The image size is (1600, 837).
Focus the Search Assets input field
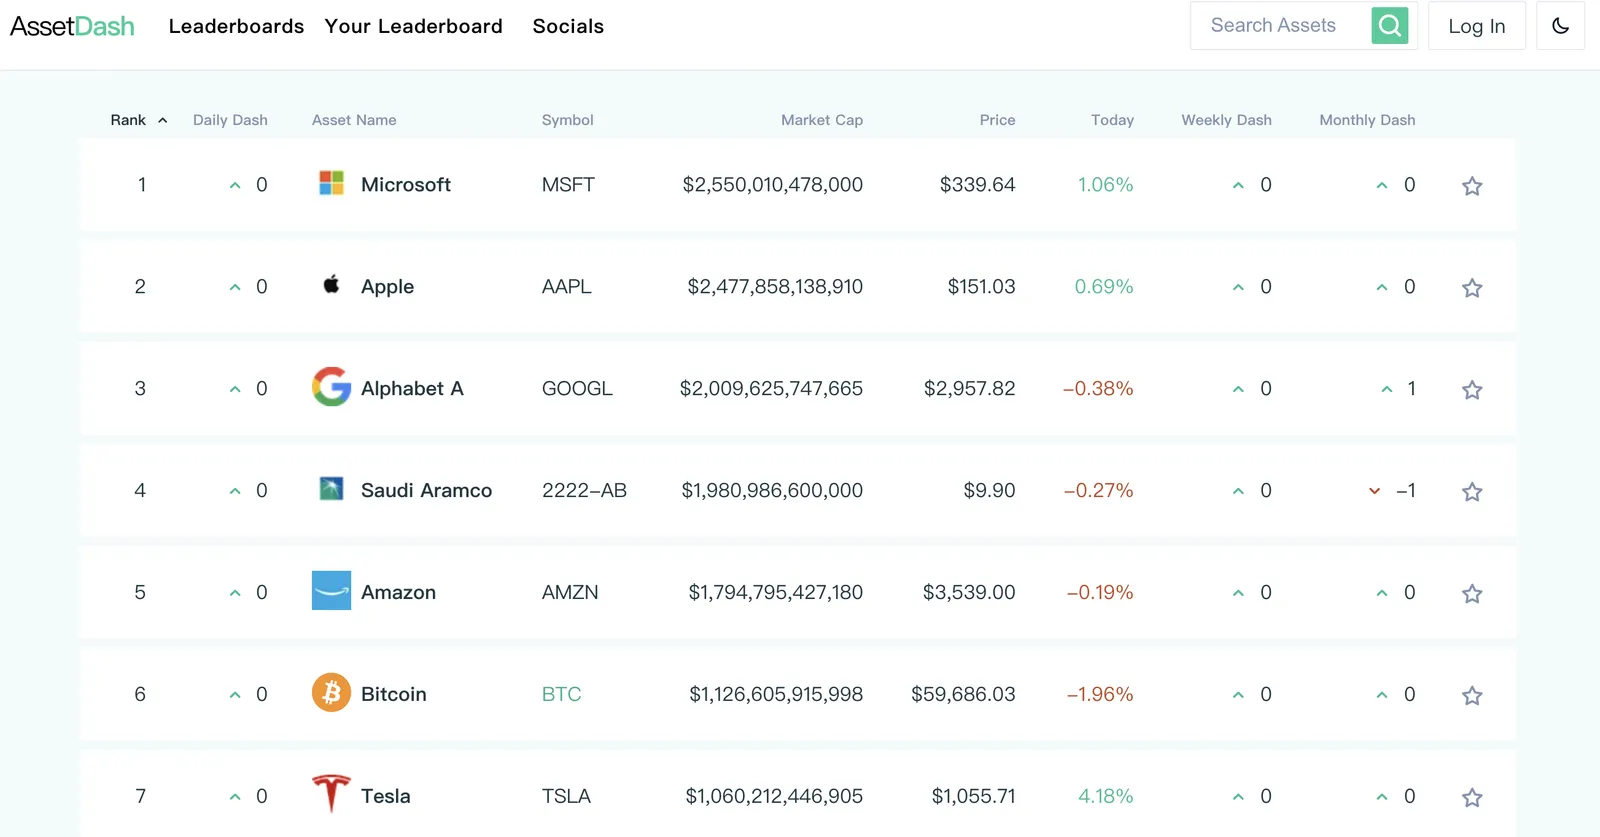[1280, 25]
